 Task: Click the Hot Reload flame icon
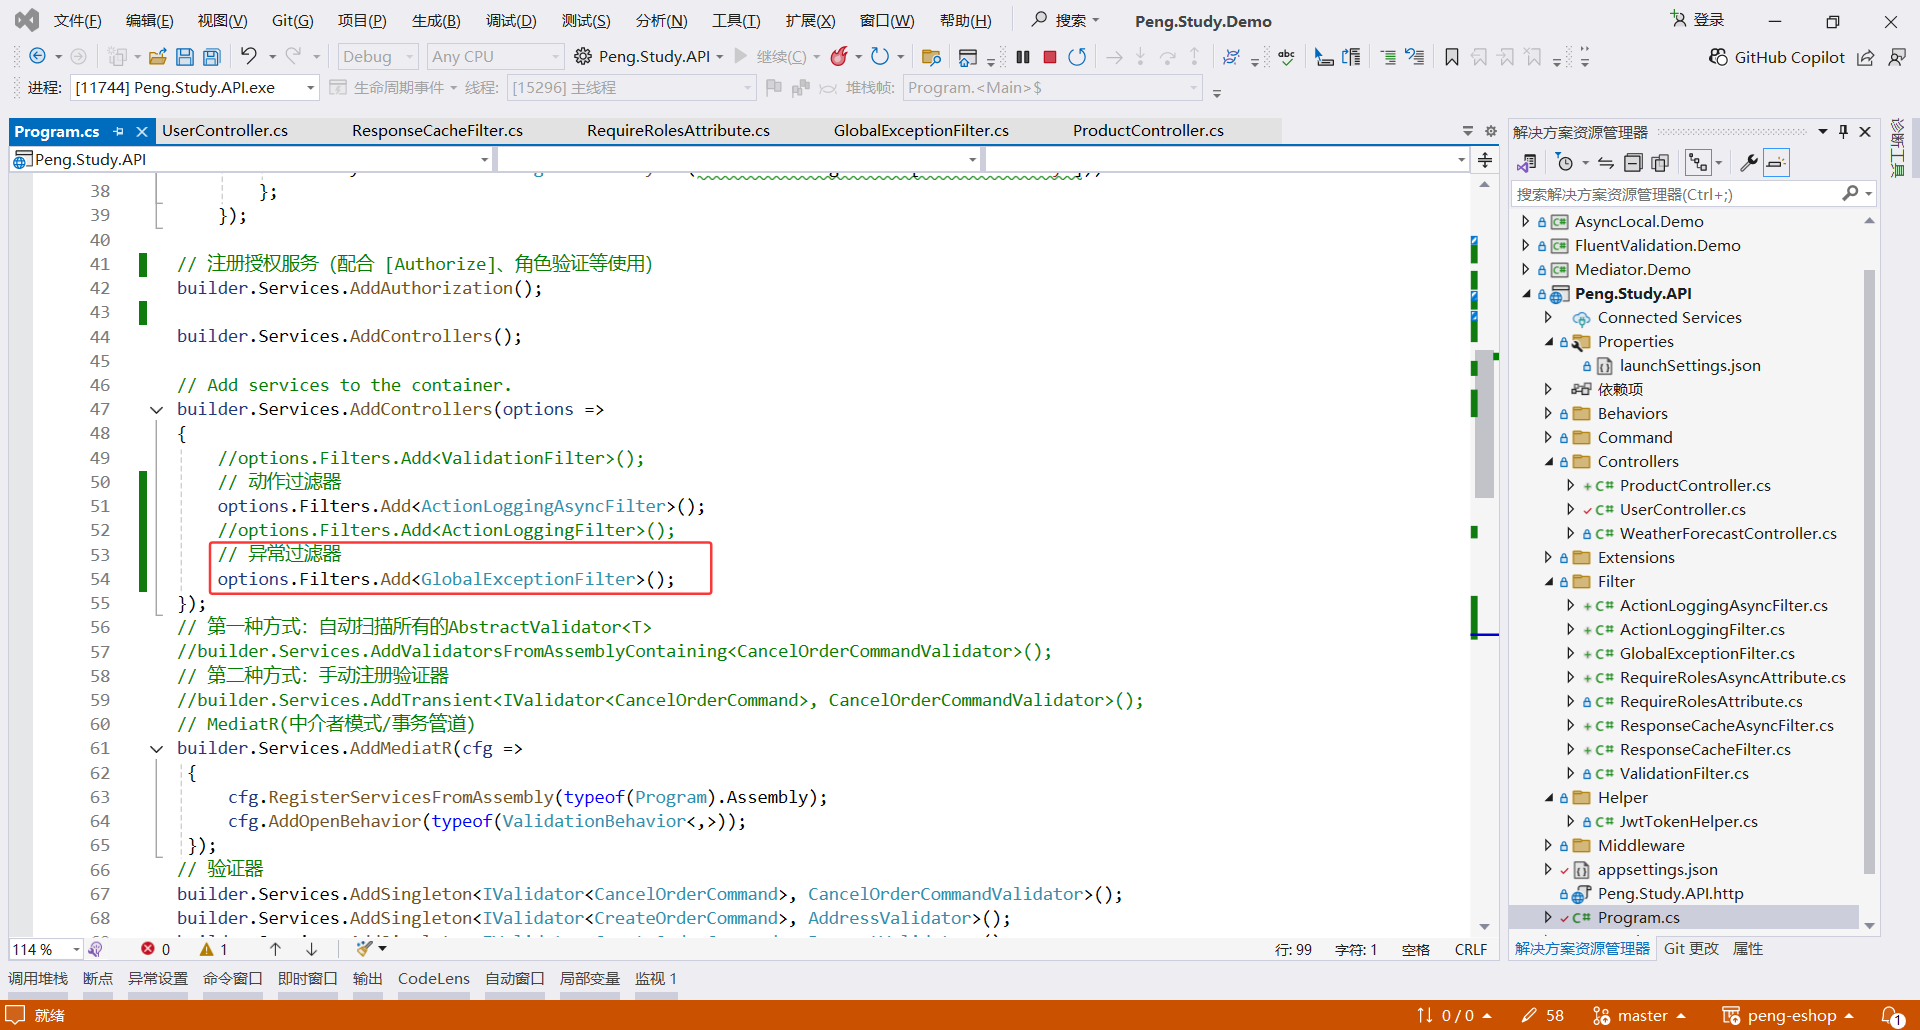[839, 56]
